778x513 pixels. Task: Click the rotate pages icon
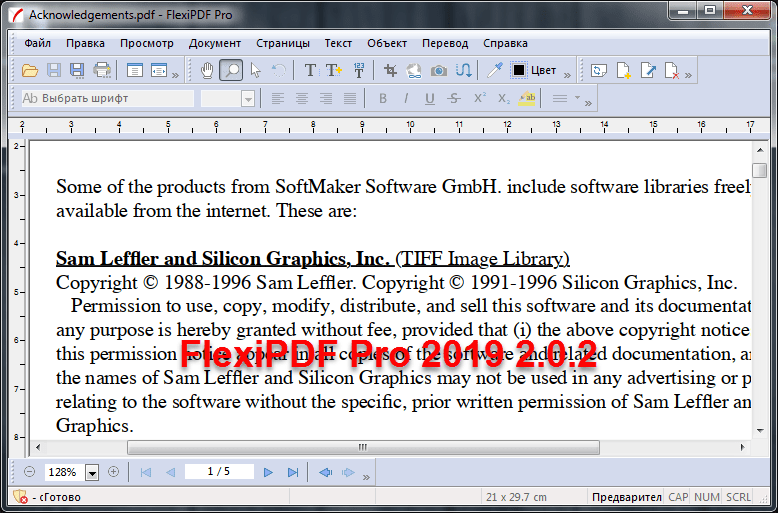(599, 70)
